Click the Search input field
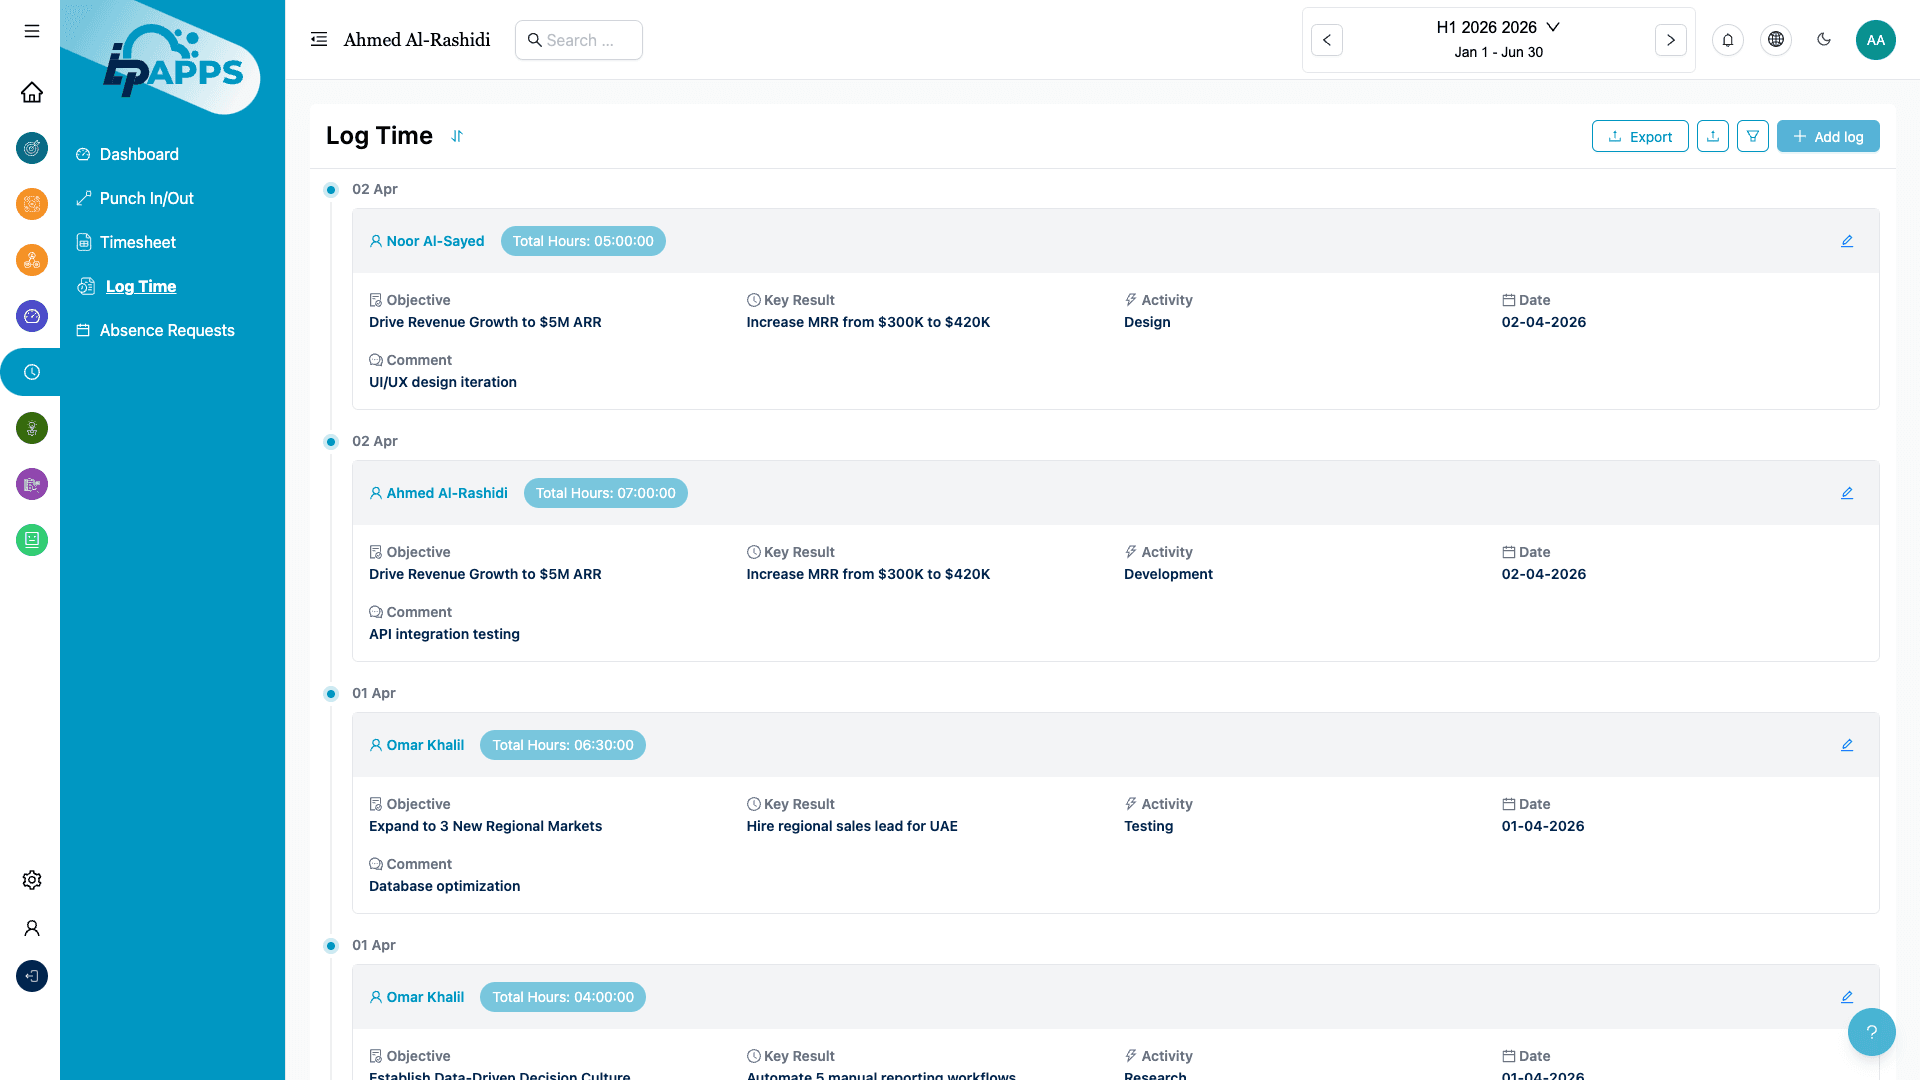The width and height of the screenshot is (1920, 1080). tap(580, 40)
